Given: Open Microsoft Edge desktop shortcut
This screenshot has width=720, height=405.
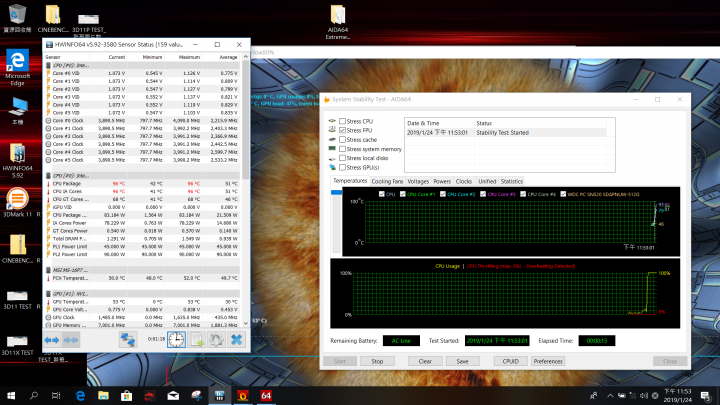Looking at the screenshot, I should pyautogui.click(x=17, y=65).
